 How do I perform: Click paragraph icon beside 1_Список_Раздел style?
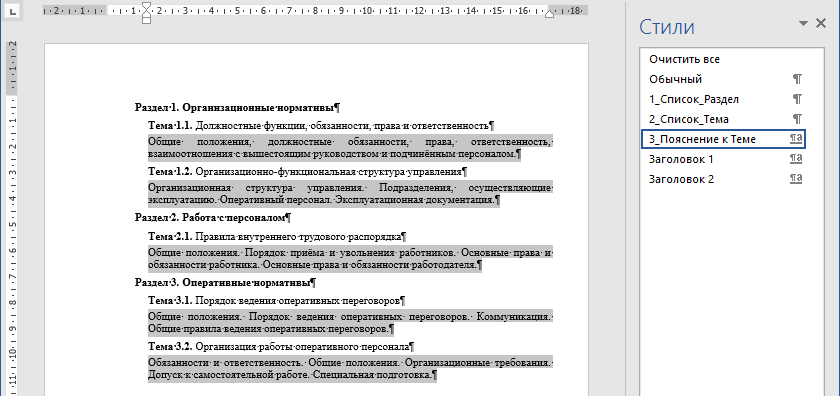(797, 99)
